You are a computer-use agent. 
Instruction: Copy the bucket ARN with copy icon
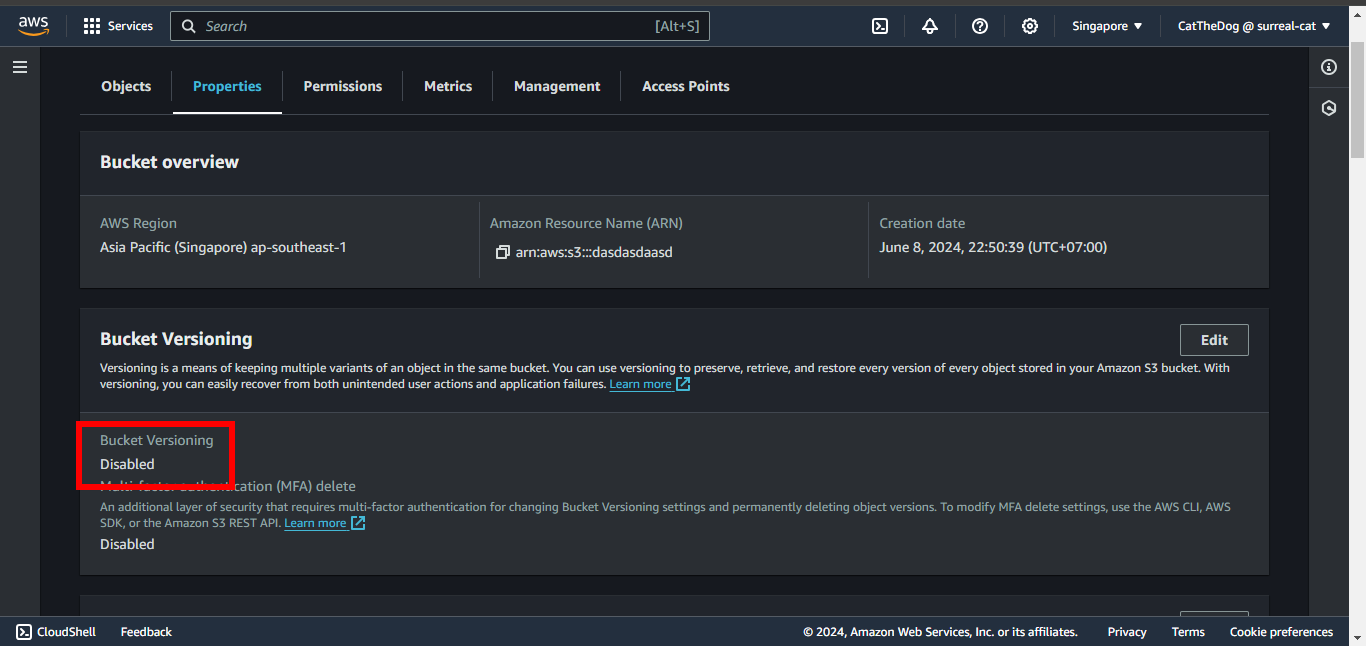coord(502,252)
